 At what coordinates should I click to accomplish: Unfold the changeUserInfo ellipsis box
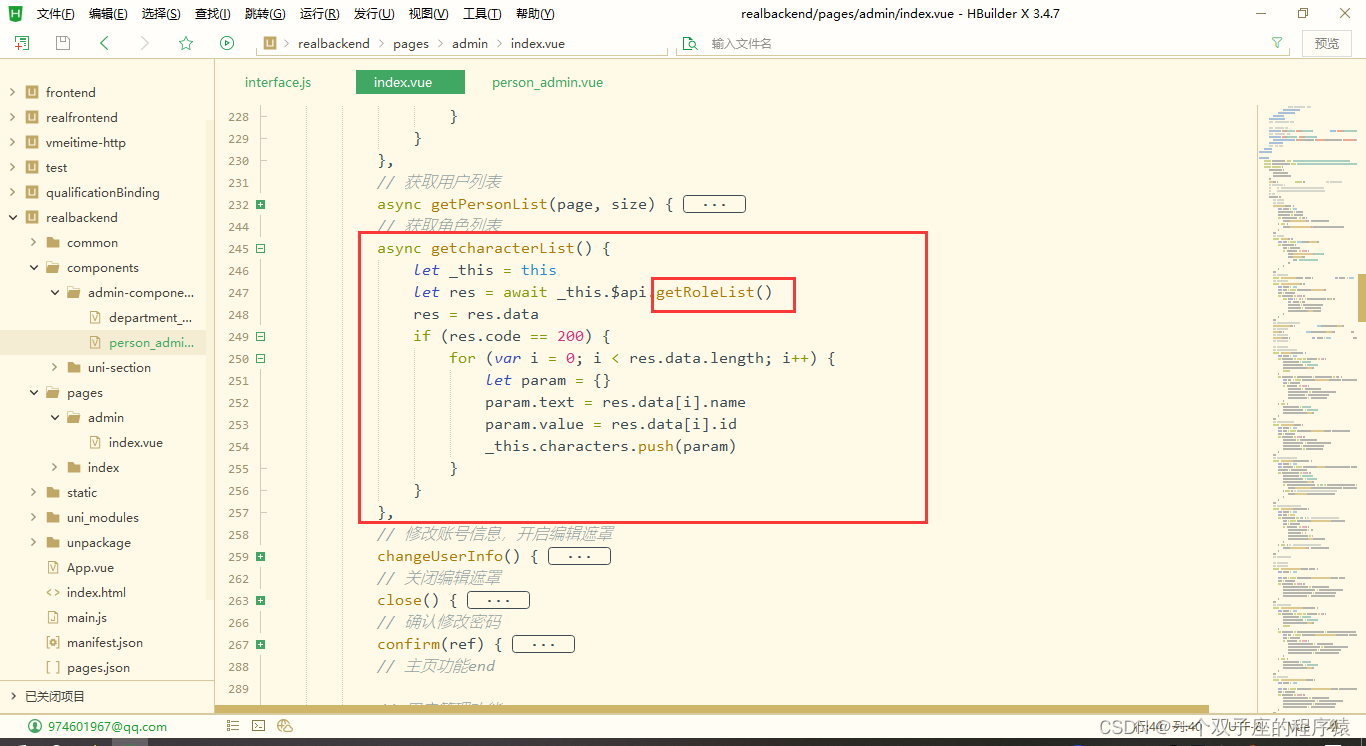(x=579, y=556)
